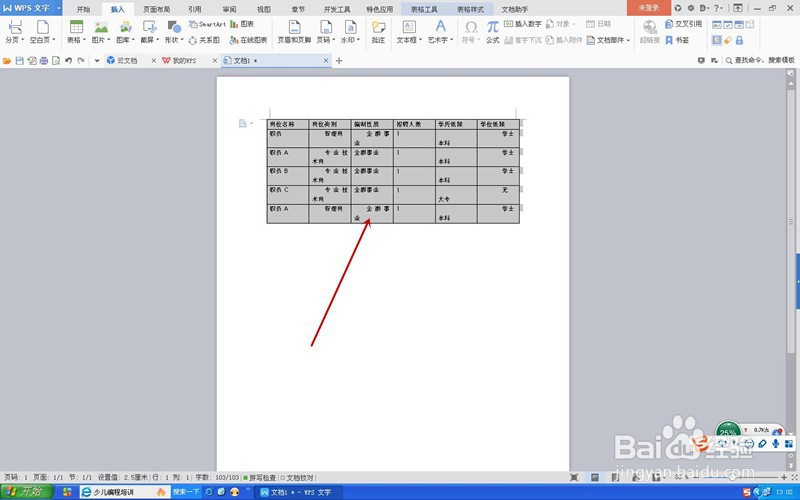Insert a relationship diagram (关系图)
Viewport: 800px width, 500px height.
(204, 40)
